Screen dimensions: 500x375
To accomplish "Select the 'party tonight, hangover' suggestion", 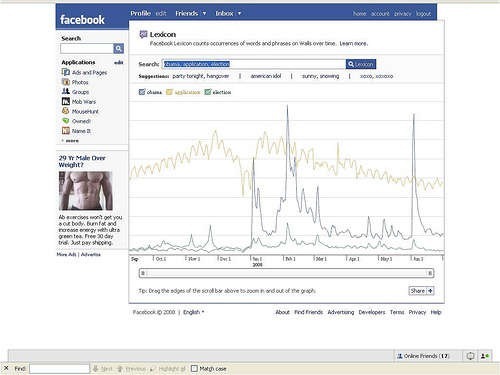I will [201, 76].
